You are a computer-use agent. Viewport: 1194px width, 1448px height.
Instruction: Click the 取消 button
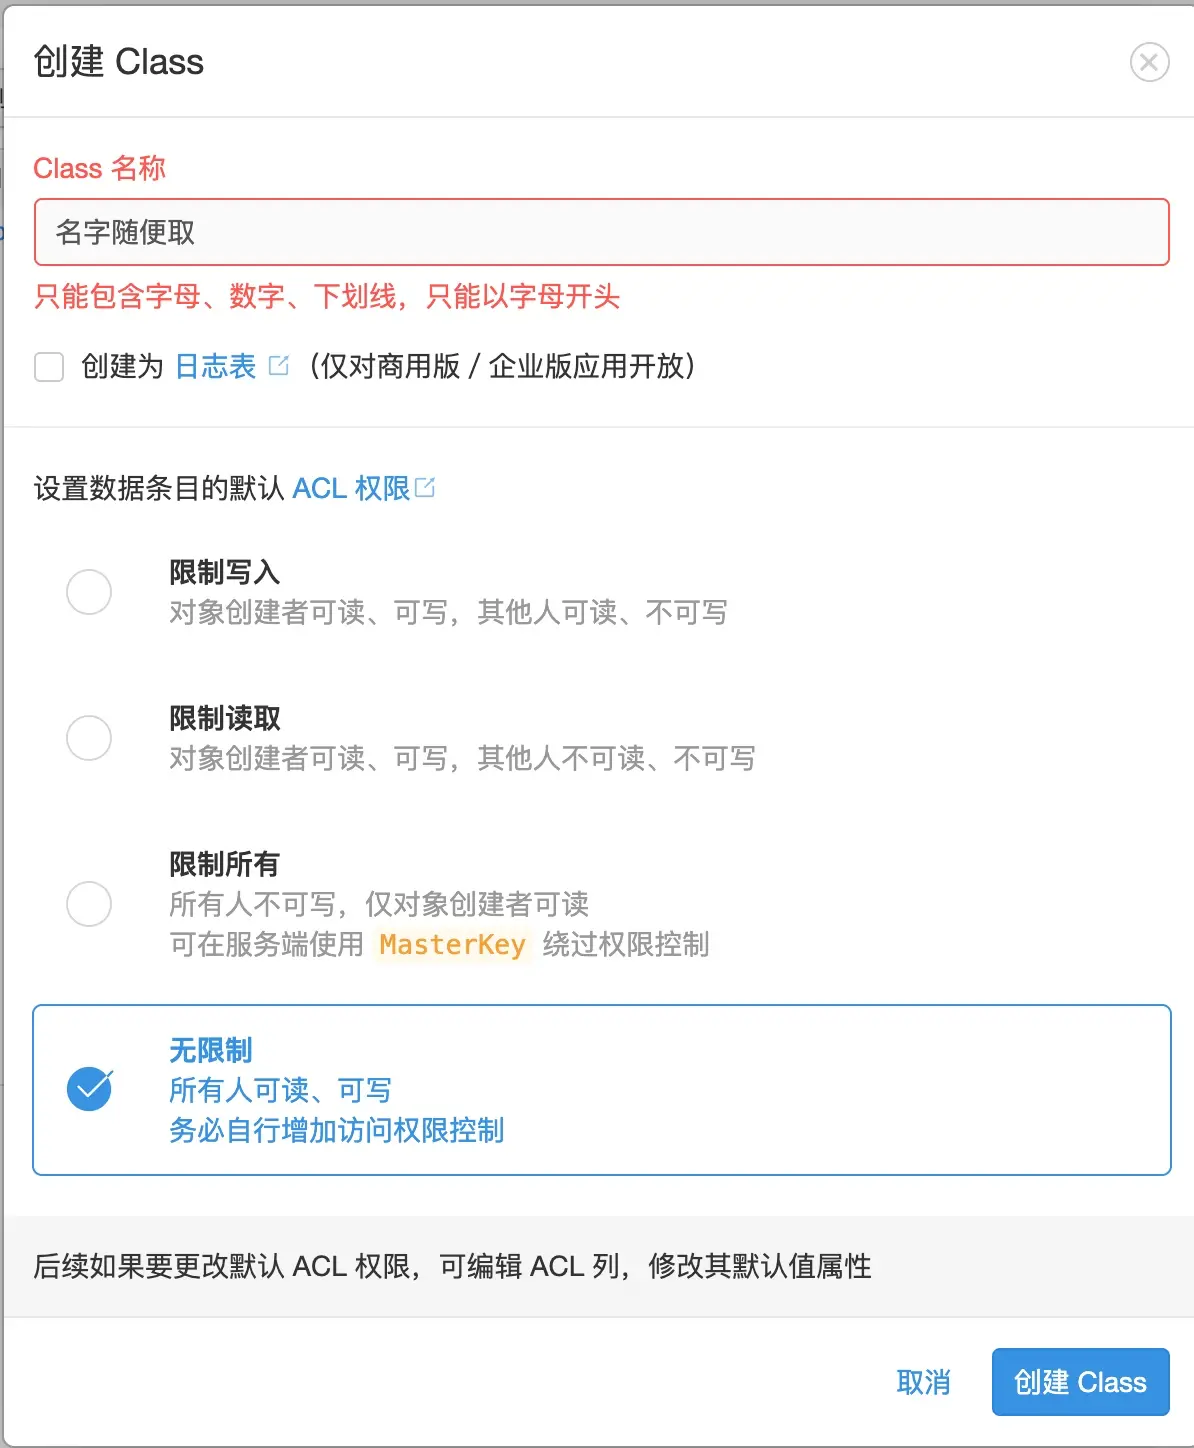[x=922, y=1382]
